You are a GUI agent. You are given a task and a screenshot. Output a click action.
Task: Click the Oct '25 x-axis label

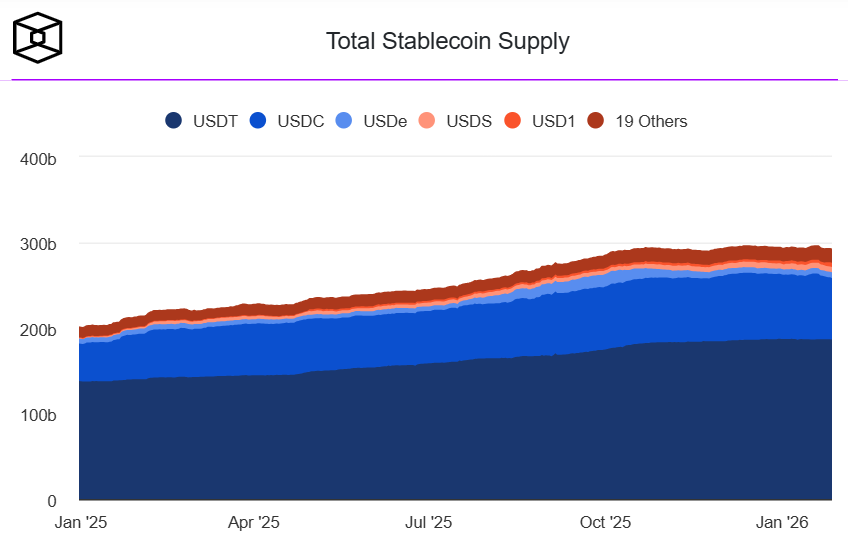[x=605, y=522]
